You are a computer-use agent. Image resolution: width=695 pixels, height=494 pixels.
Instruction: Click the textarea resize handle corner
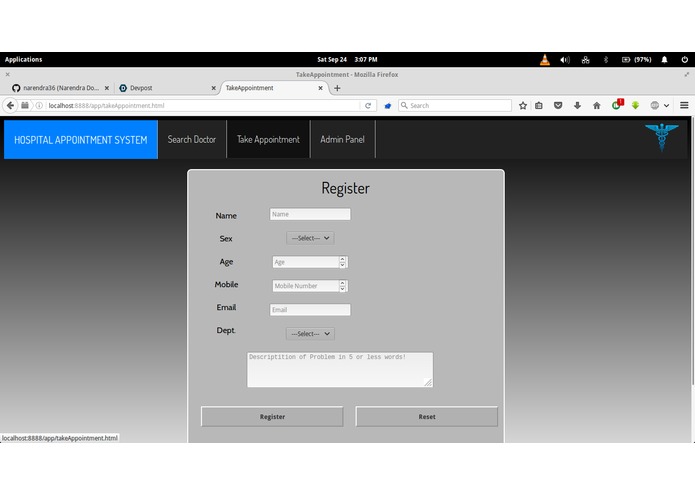428,382
